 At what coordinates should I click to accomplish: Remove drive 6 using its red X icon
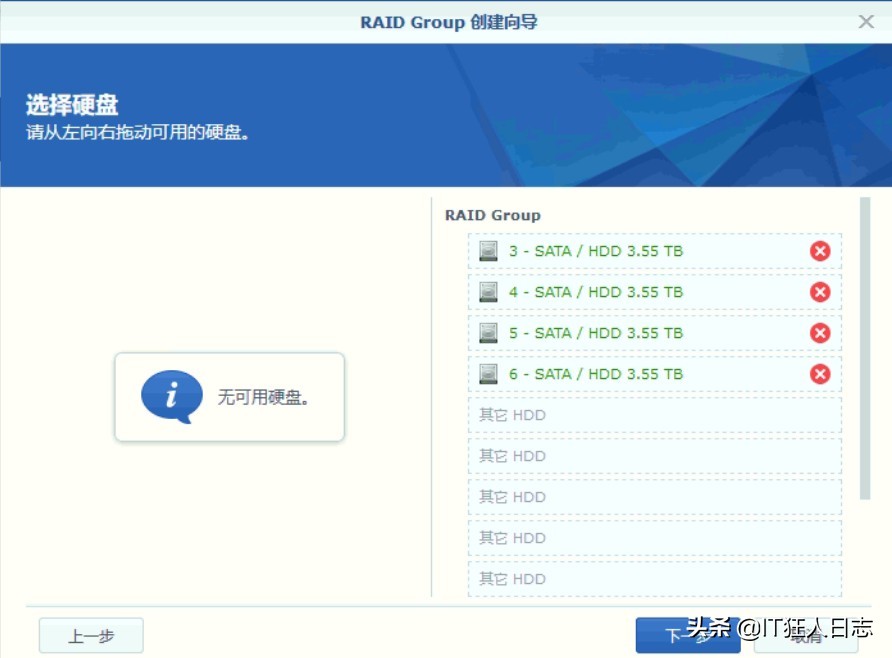[820, 374]
